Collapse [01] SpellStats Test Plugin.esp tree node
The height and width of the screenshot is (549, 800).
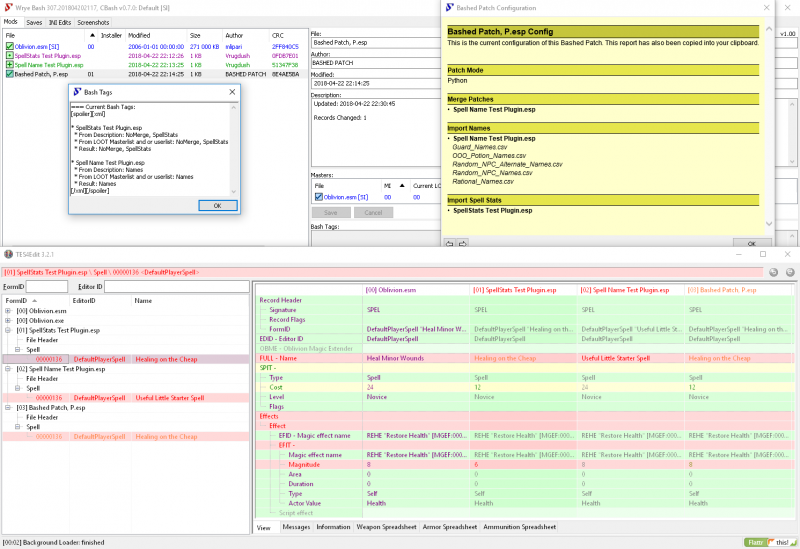(x=8, y=330)
